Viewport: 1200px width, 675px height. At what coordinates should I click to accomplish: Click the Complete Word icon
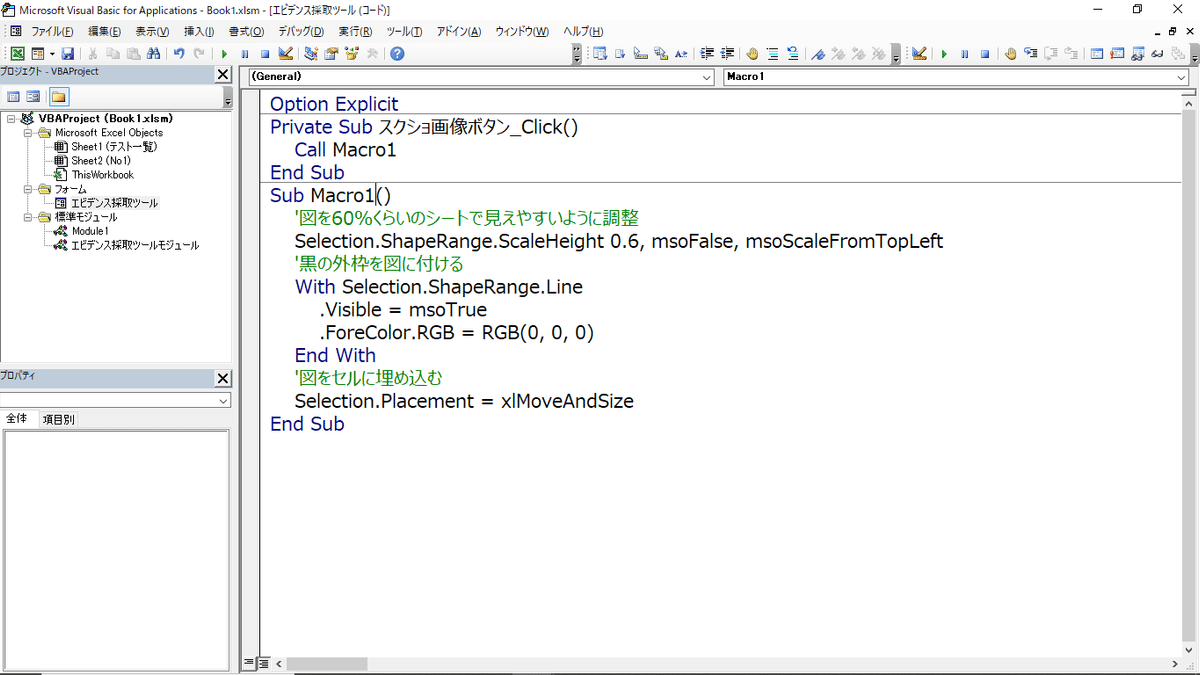point(681,54)
